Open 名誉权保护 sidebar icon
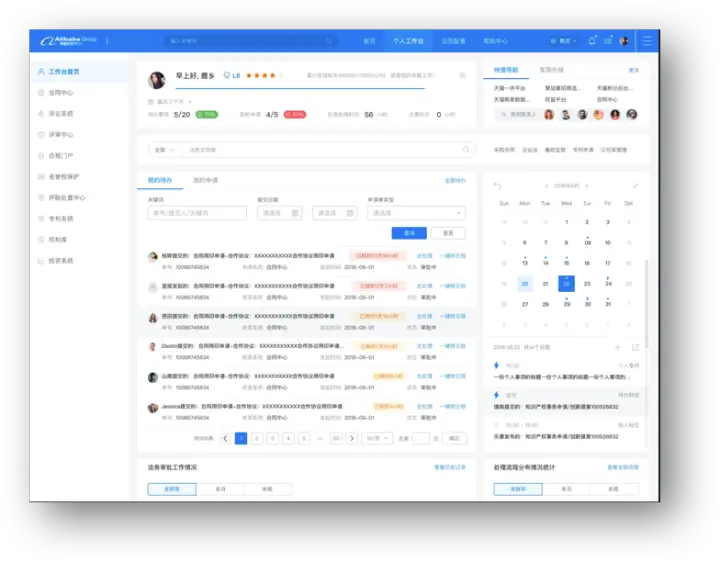 point(41,177)
